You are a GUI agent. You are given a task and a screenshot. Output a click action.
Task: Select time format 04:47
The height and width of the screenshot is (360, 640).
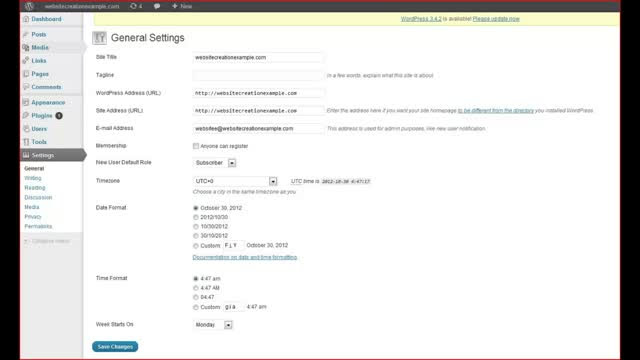[196, 297]
